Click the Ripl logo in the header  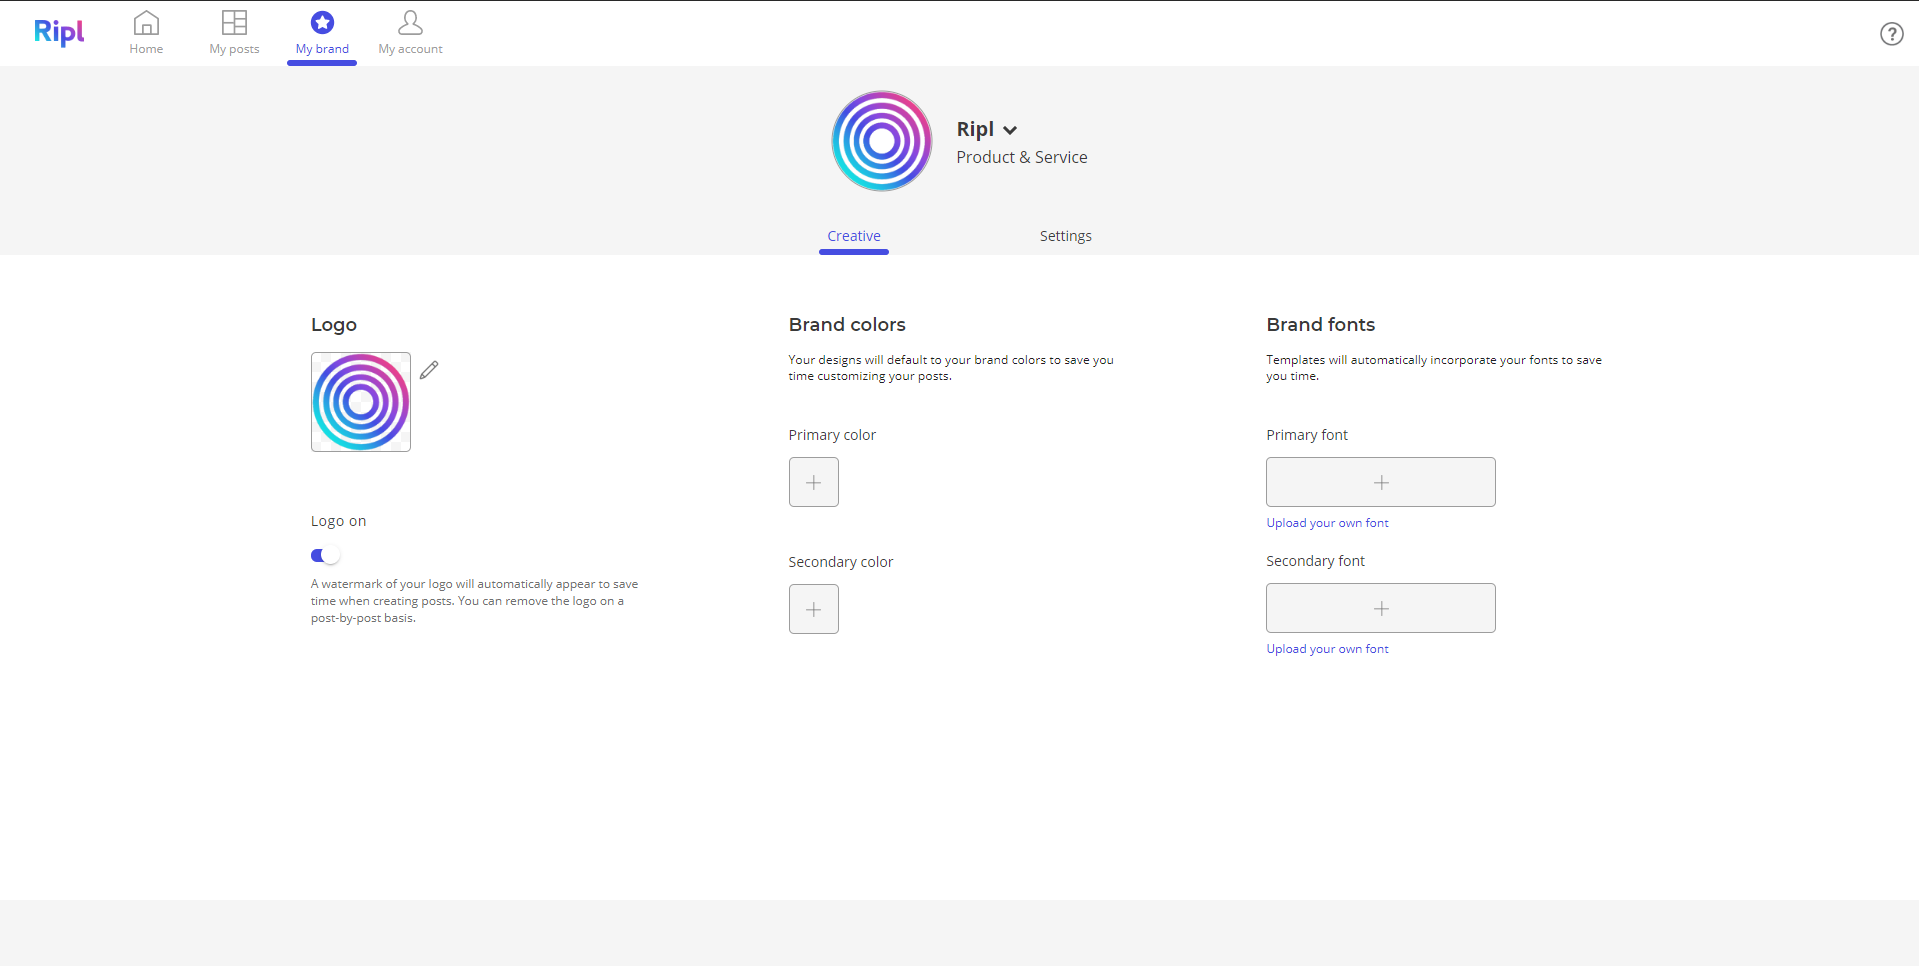pyautogui.click(x=58, y=32)
